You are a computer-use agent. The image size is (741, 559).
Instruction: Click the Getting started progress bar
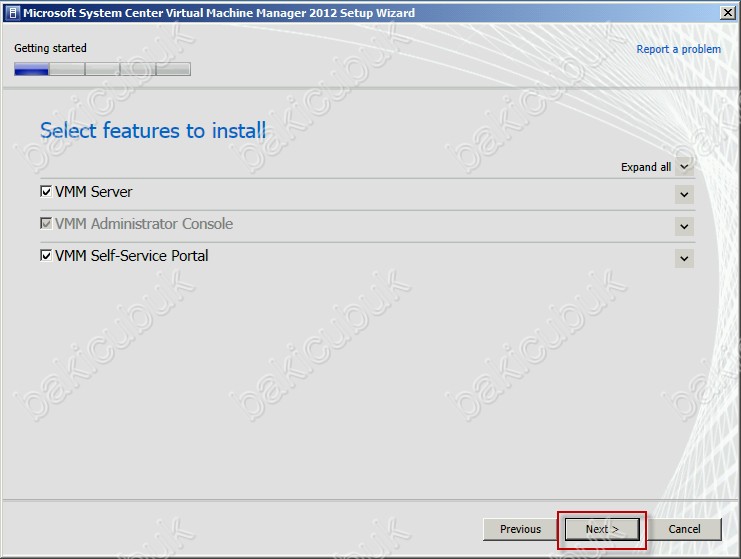[x=102, y=69]
